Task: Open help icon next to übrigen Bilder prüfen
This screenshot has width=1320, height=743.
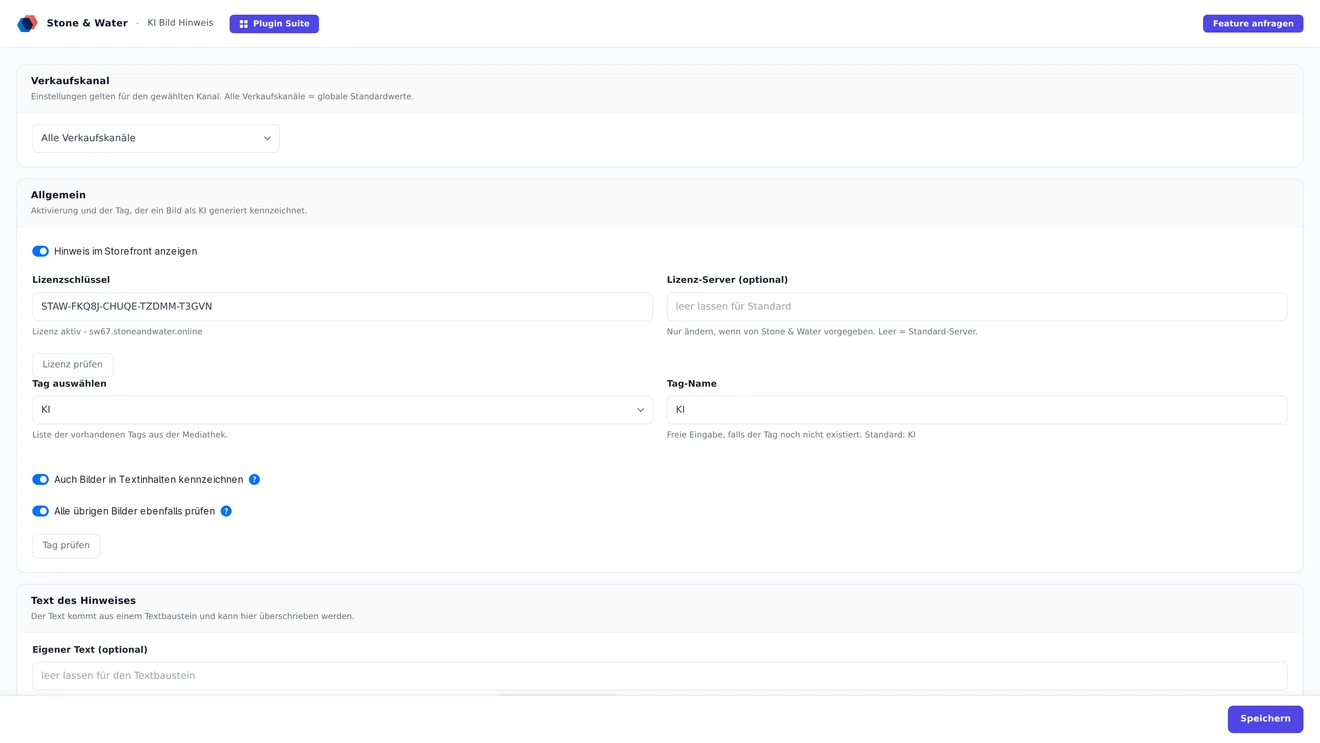Action: click(226, 511)
